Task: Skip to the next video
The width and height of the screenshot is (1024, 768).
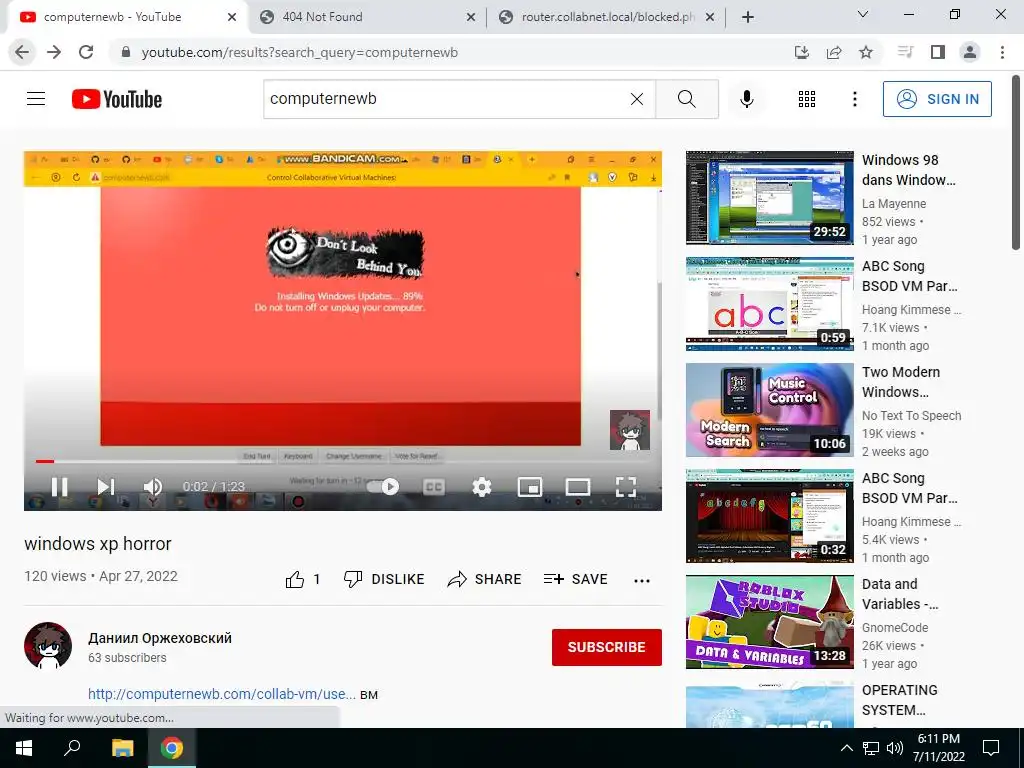Action: click(106, 487)
